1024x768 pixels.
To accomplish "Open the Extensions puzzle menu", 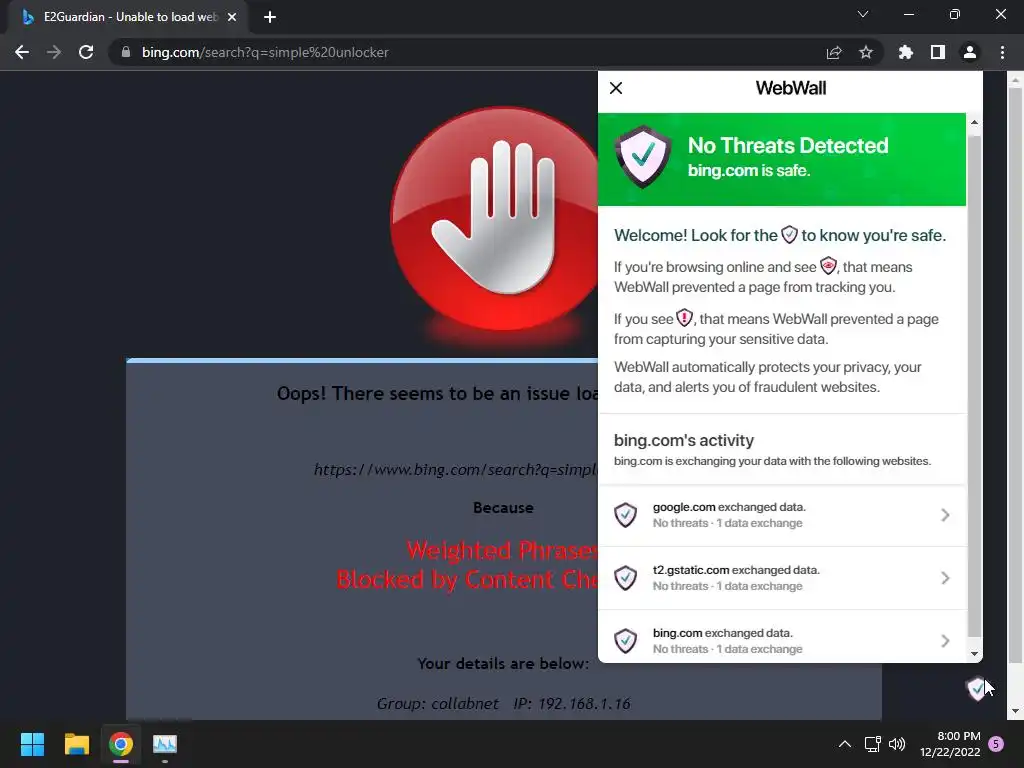I will (906, 52).
